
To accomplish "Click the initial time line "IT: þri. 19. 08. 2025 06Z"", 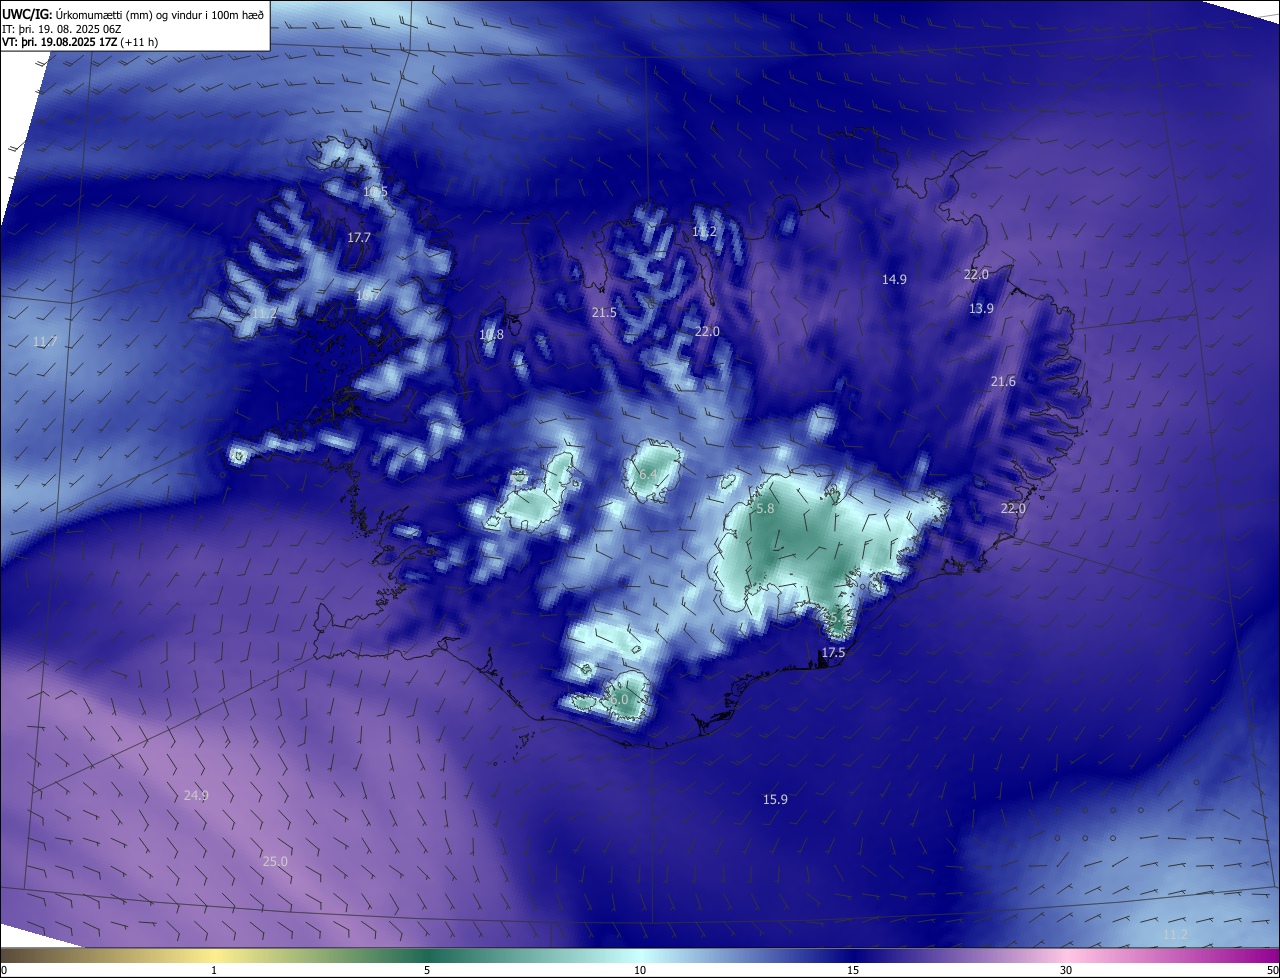I will click(62, 29).
